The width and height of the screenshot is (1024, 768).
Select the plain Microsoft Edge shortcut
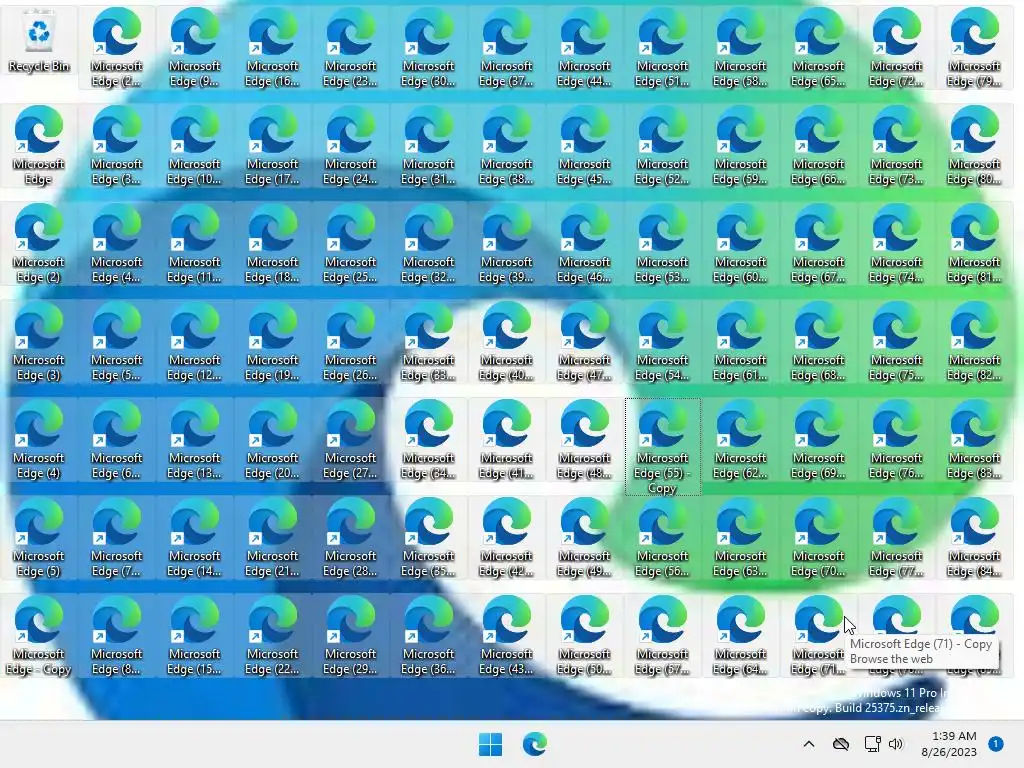coord(39,146)
